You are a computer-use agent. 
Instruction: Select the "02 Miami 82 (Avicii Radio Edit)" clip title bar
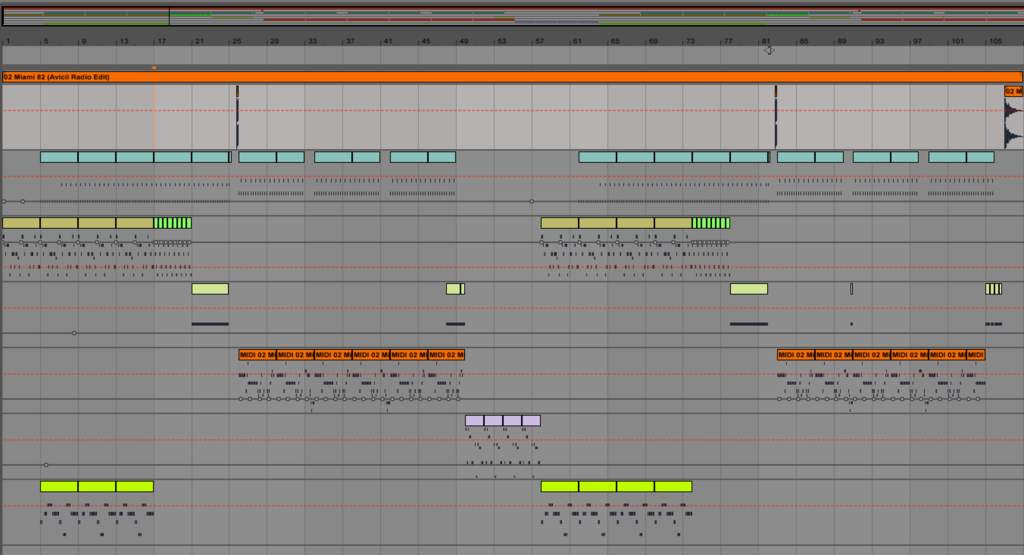click(500, 77)
